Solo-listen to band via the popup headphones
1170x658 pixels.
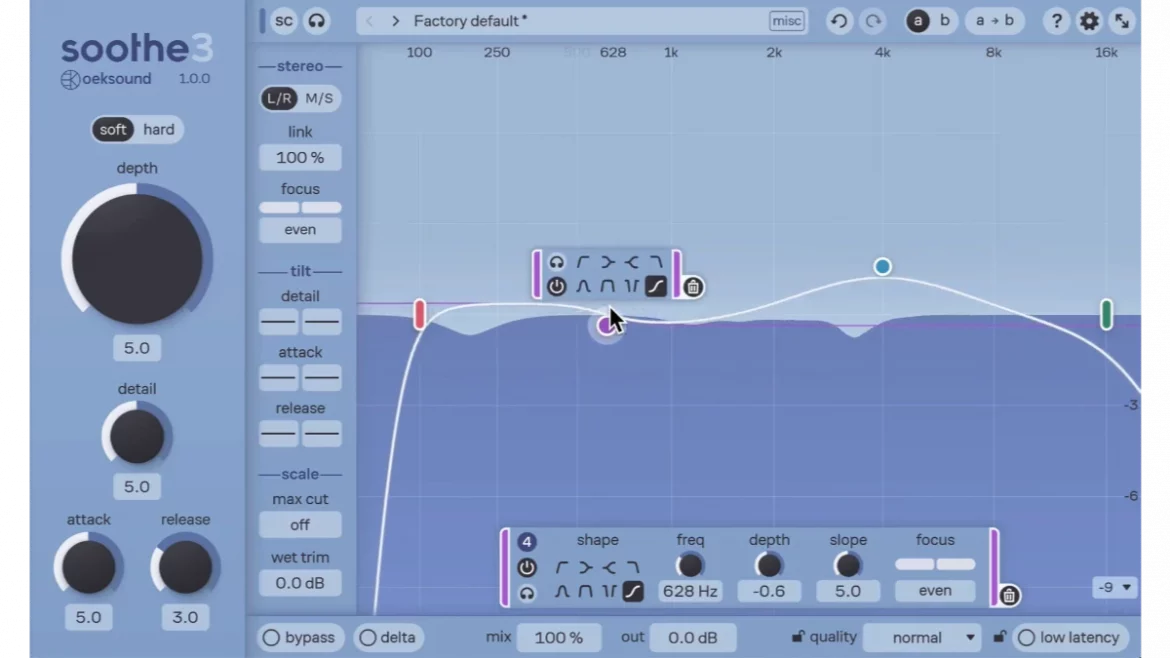557,262
